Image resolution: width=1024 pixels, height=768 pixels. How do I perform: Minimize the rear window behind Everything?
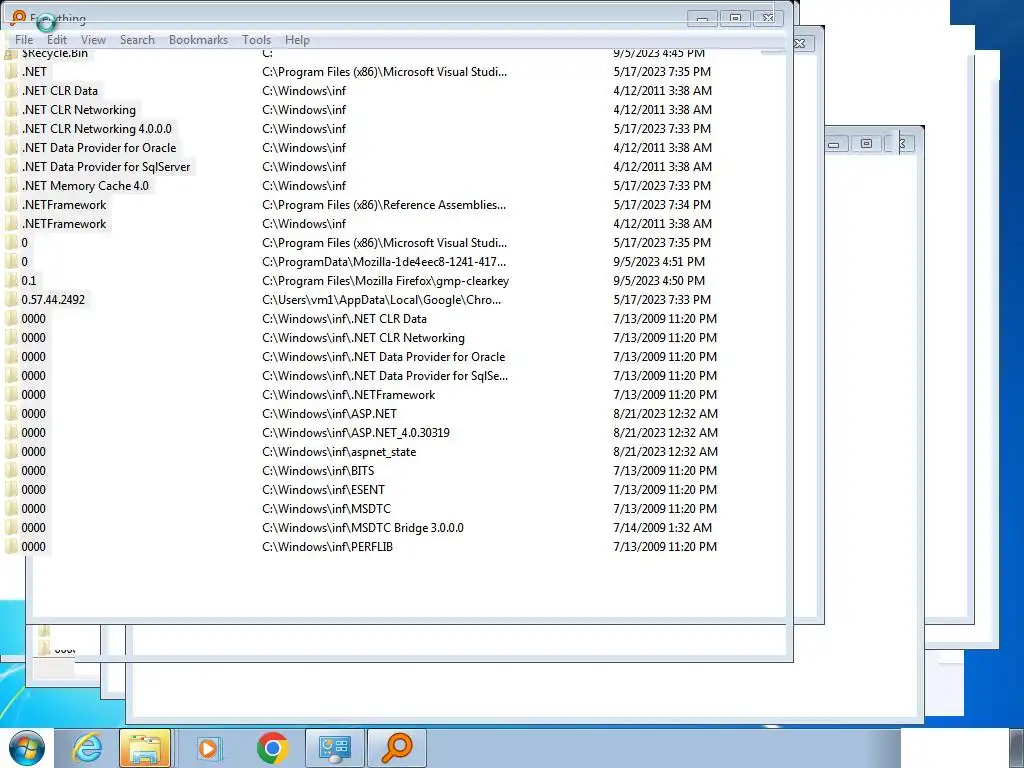tap(834, 144)
